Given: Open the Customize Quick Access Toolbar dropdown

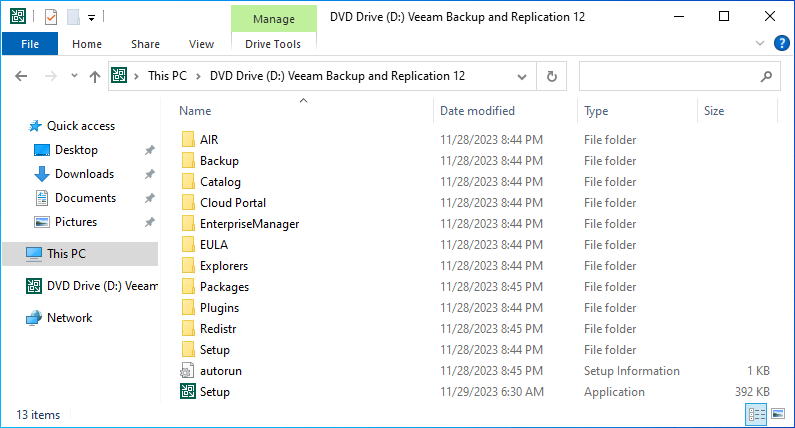Looking at the screenshot, I should point(91,18).
